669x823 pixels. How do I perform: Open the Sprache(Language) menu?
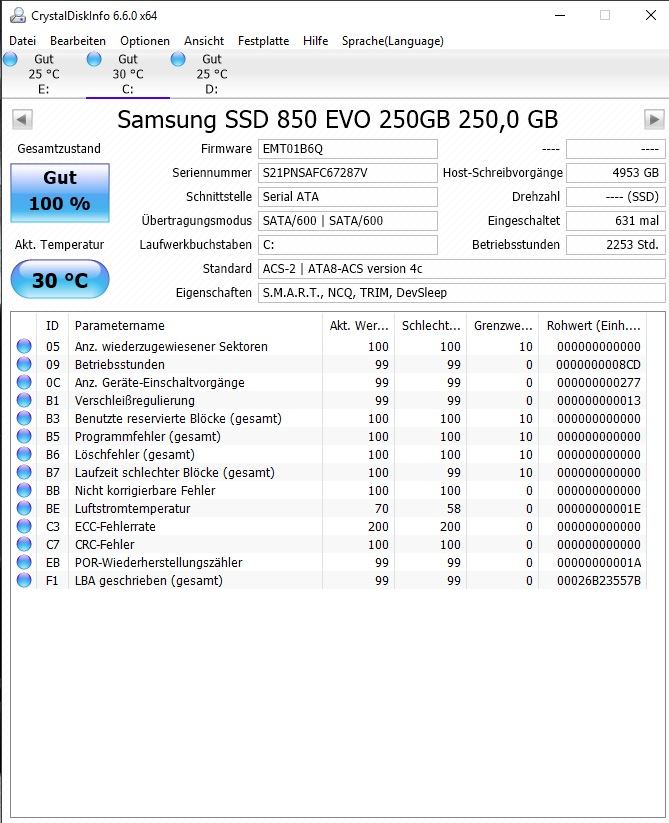(392, 41)
